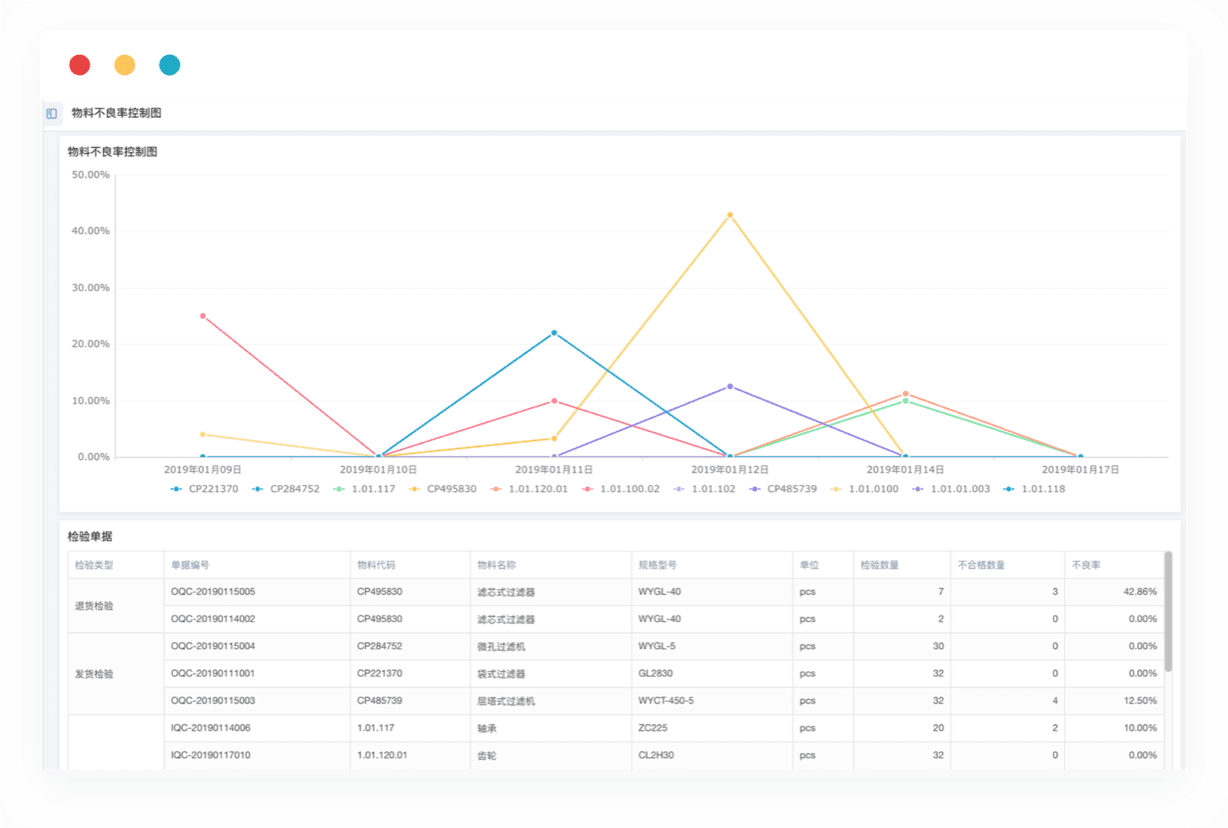Click the 检验数量 column header
Viewport: 1228px width, 828px height.
click(879, 565)
